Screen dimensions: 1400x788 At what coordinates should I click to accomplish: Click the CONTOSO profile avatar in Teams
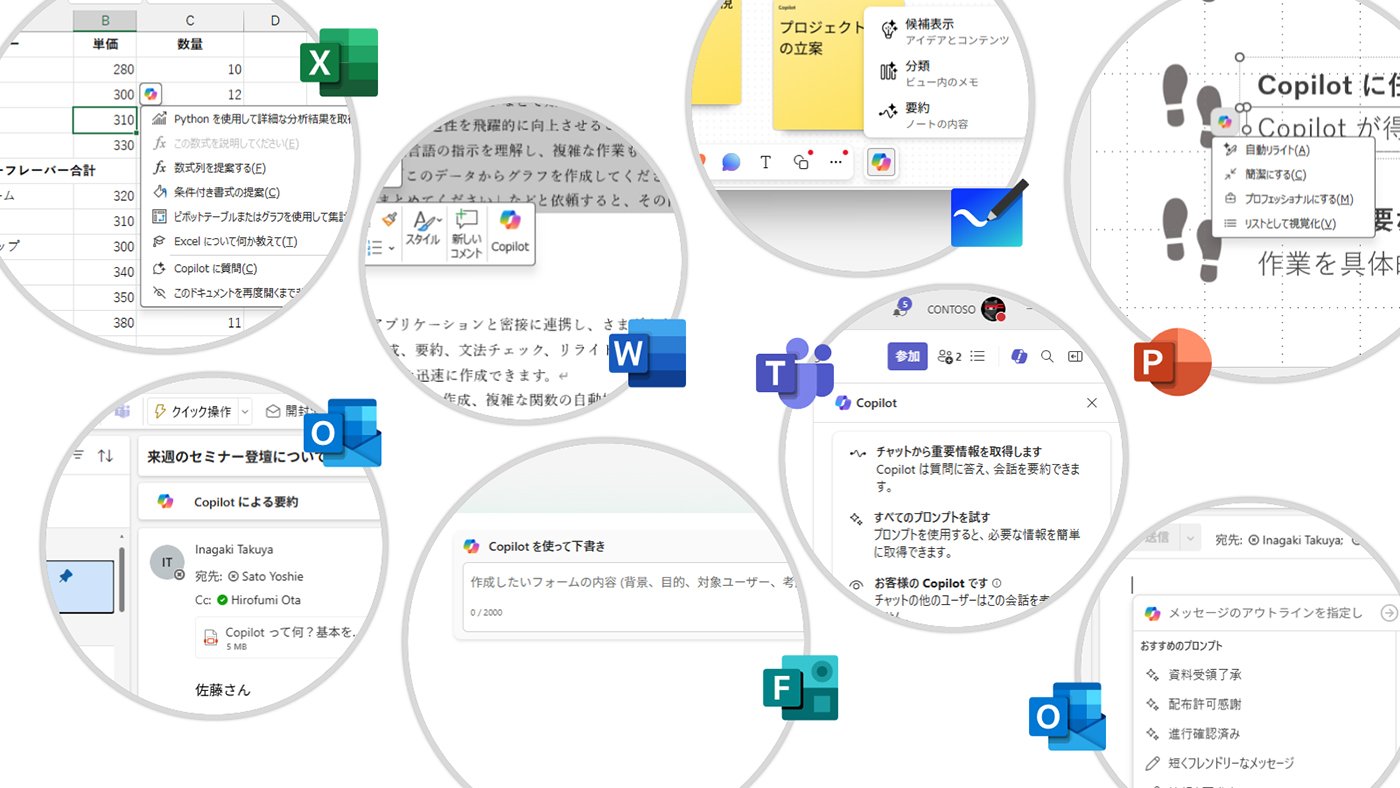(993, 310)
